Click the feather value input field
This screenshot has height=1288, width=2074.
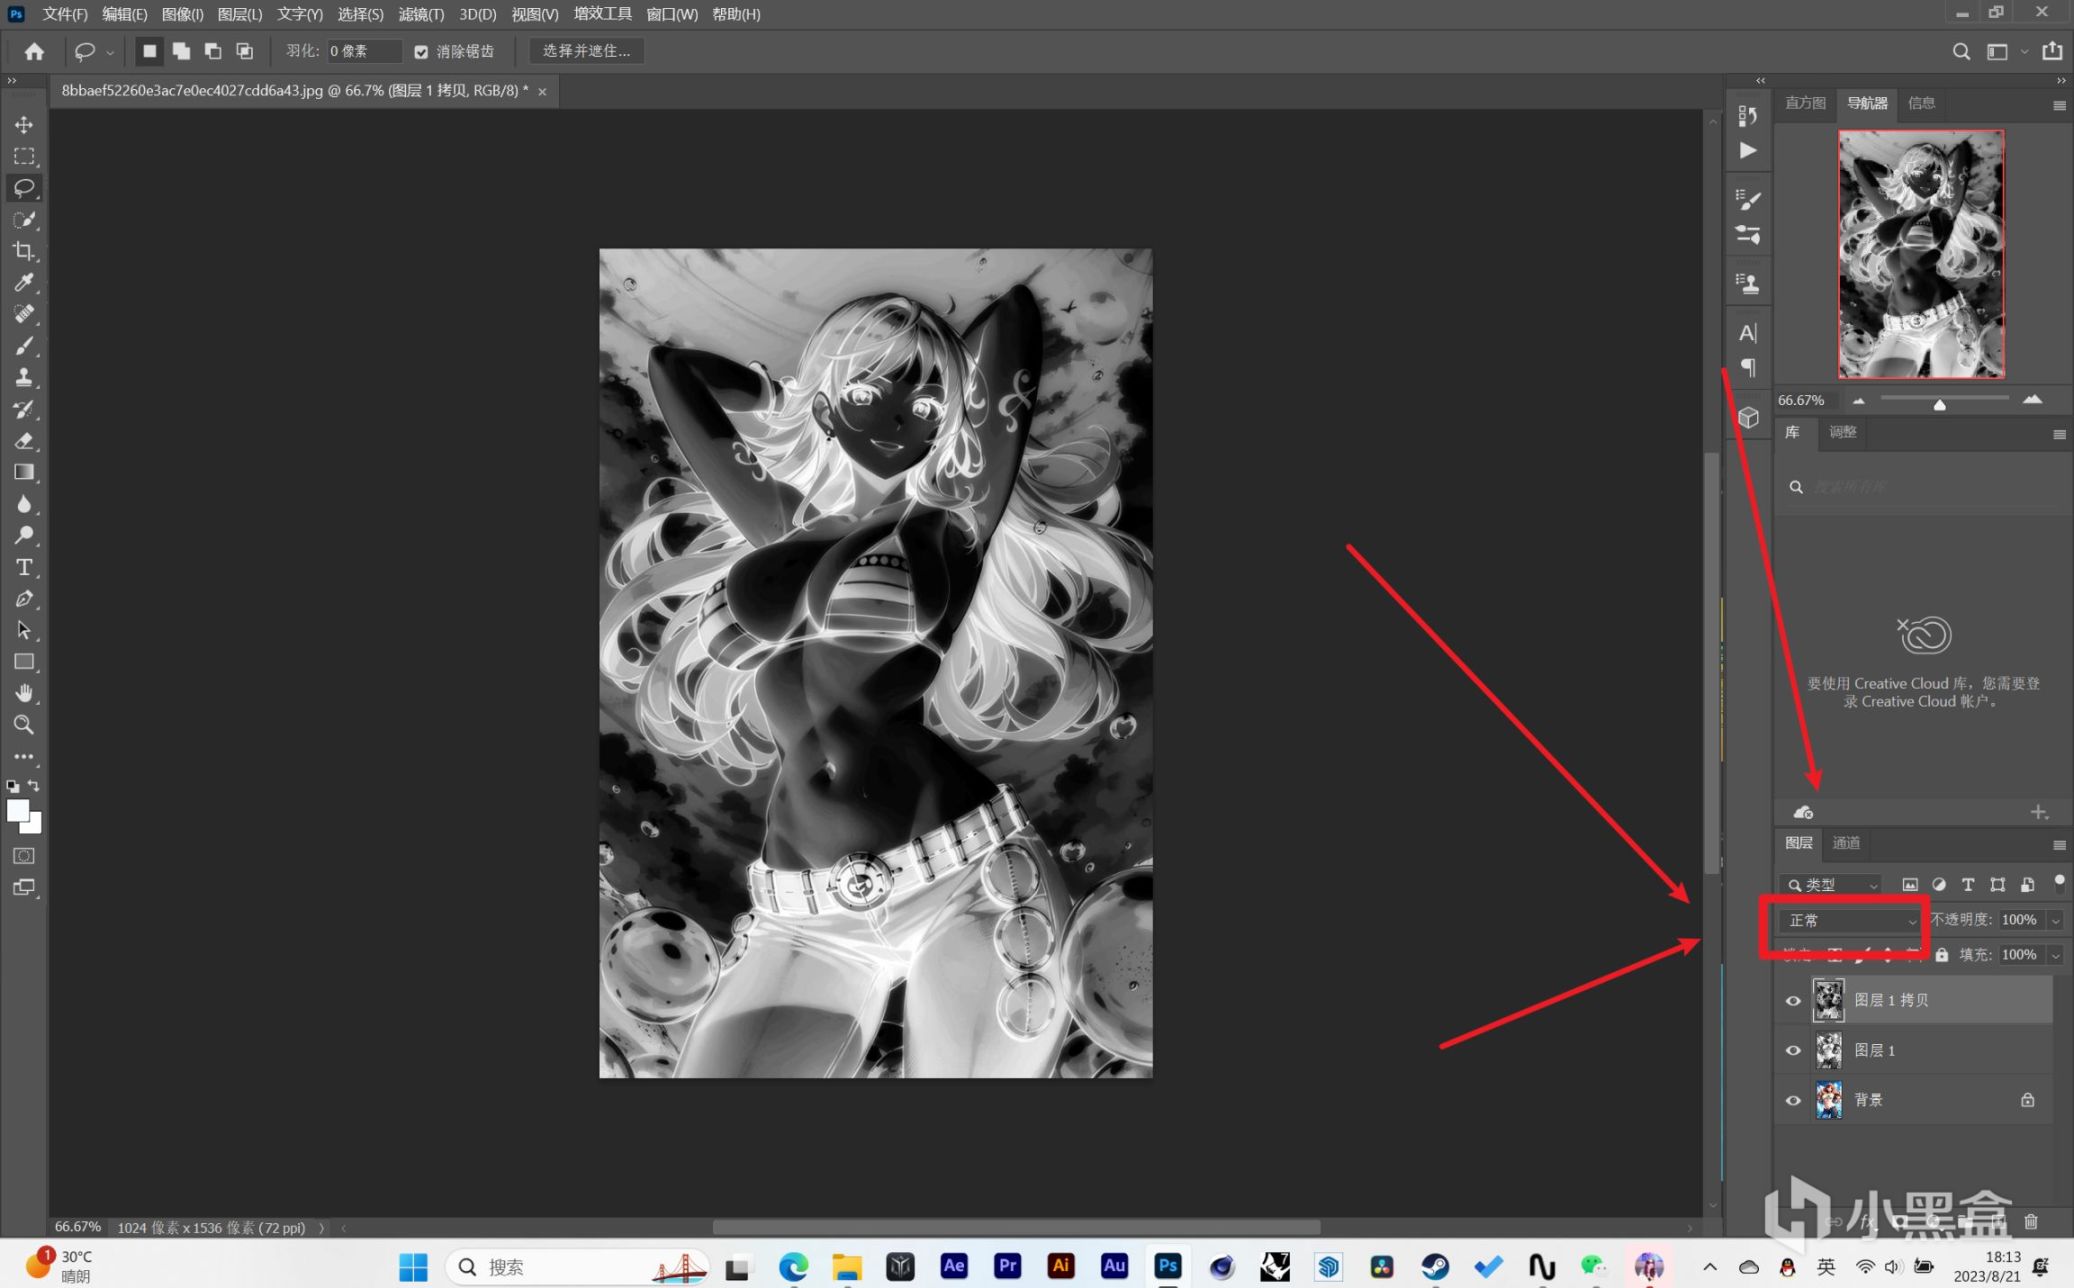coord(364,51)
